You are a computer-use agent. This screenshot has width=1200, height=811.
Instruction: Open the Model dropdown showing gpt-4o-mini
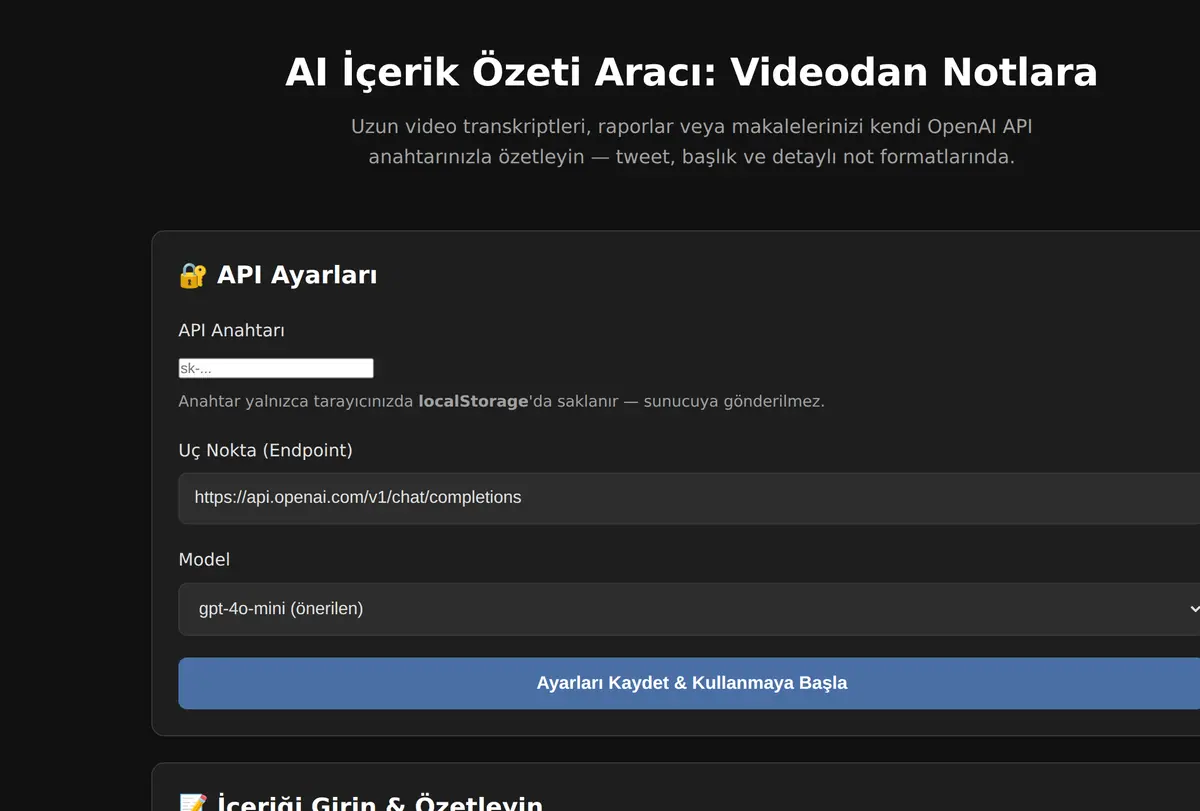pos(689,608)
